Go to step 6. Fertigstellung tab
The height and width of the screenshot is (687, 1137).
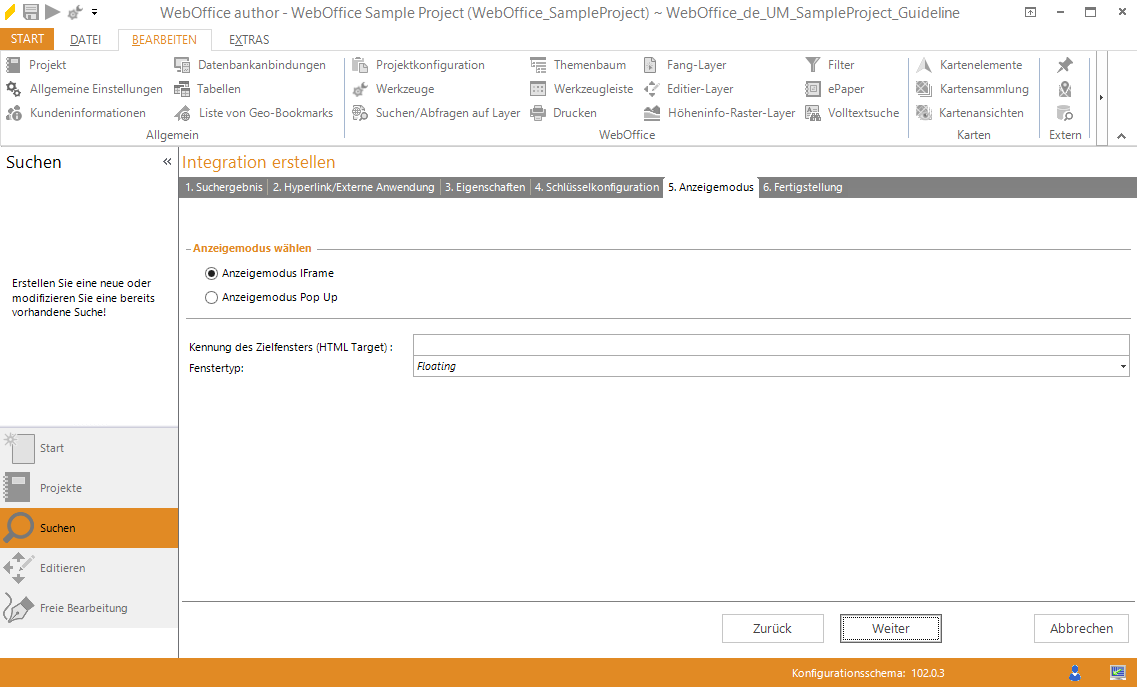click(x=802, y=187)
